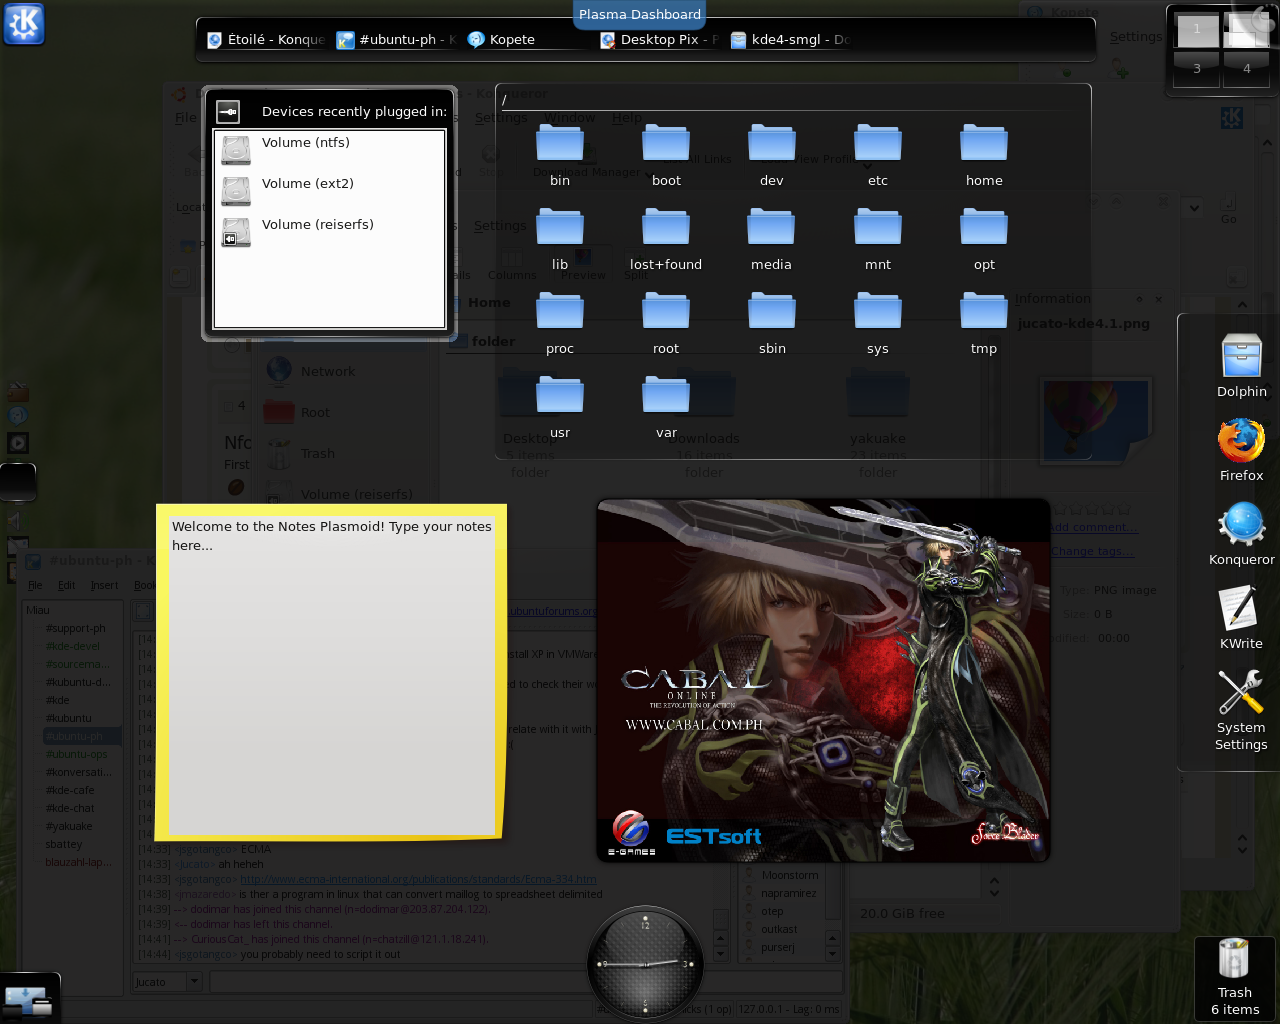Click the usr folder icon
Viewport: 1280px width, 1024px height.
(x=559, y=397)
